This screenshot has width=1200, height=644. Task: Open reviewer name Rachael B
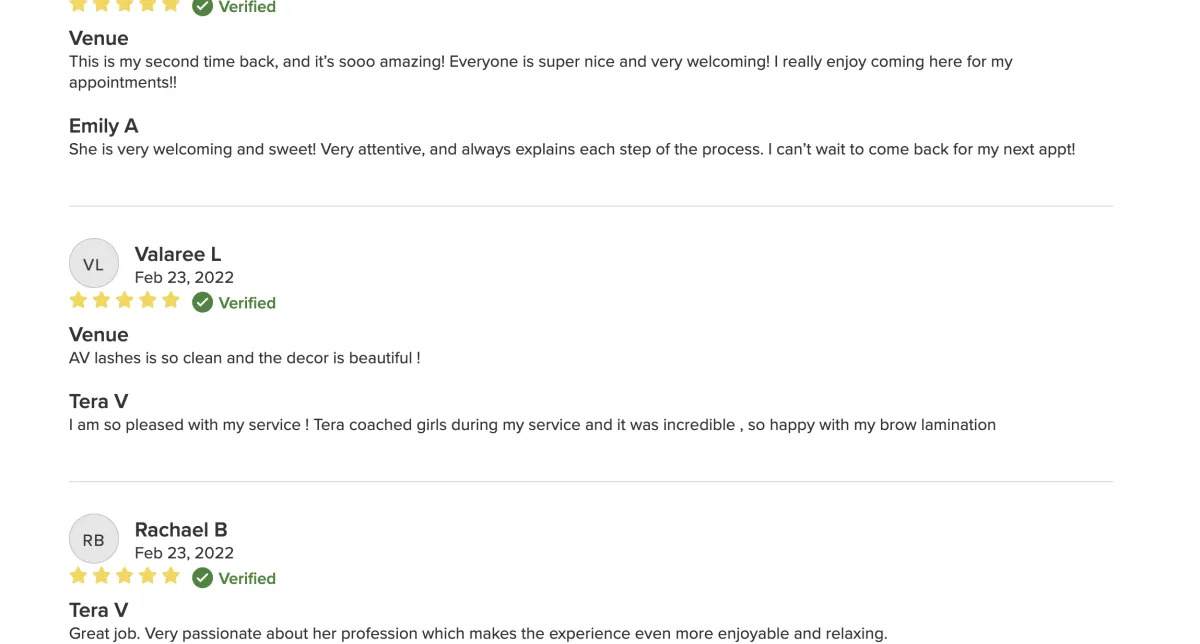click(181, 530)
